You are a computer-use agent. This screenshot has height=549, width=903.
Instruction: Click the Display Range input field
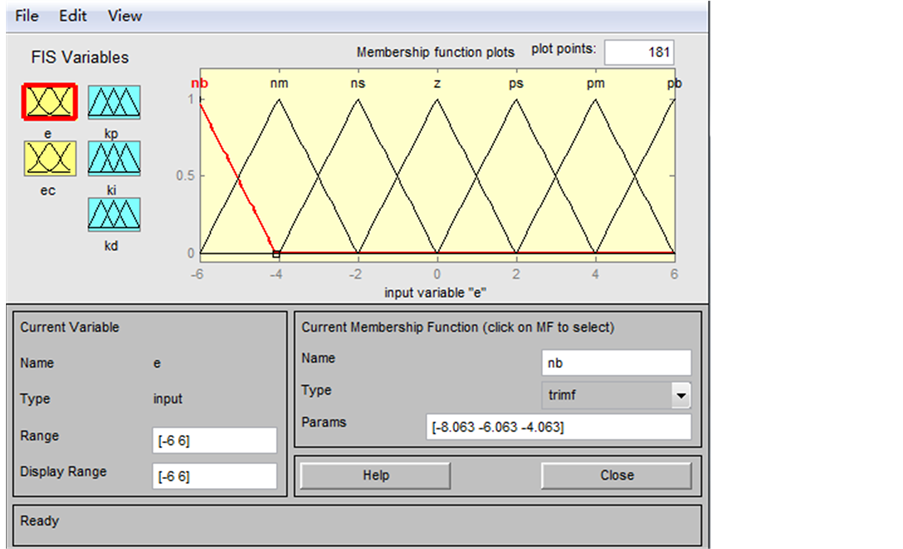pyautogui.click(x=214, y=476)
